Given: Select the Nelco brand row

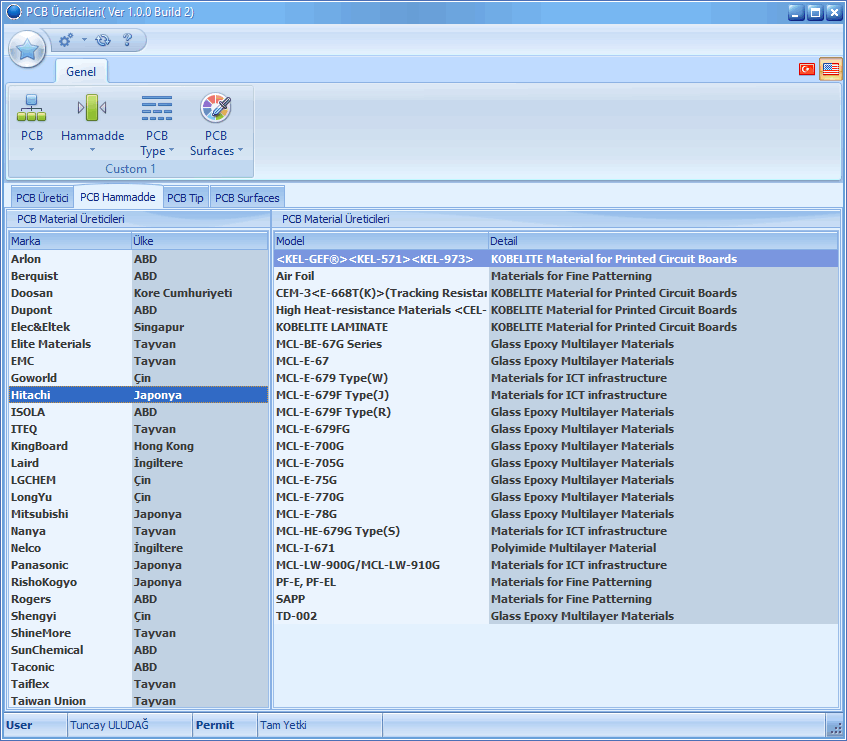Looking at the screenshot, I should tap(138, 548).
